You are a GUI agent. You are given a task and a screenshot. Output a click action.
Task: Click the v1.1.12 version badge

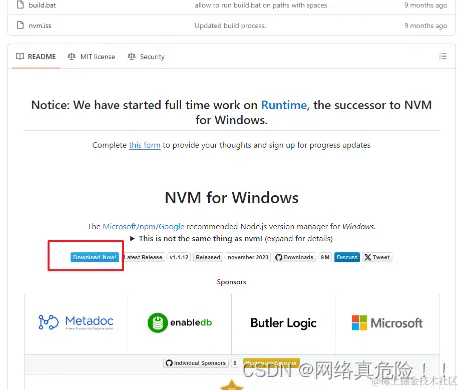(179, 257)
